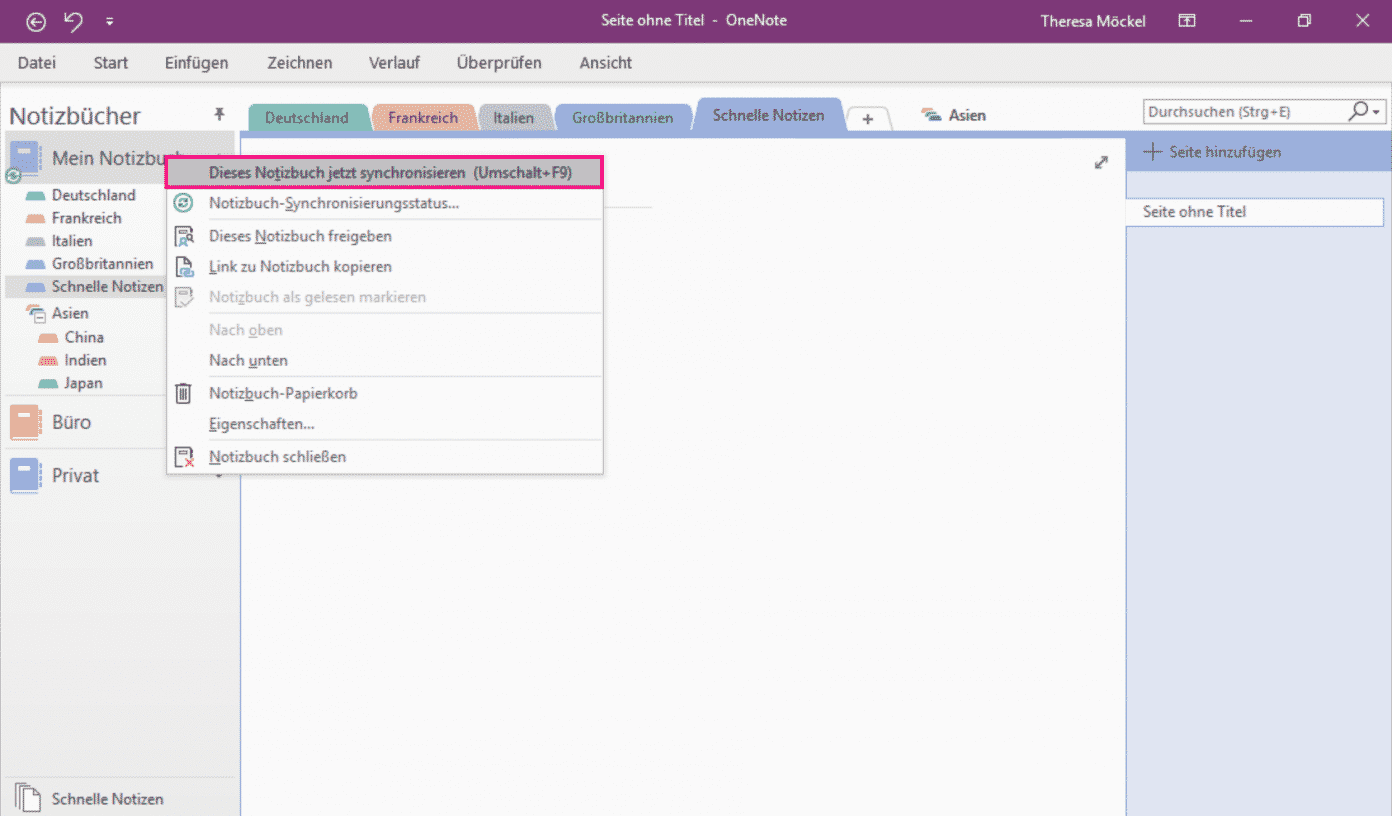Create a new section with the + tab
1392x816 pixels.
867,118
